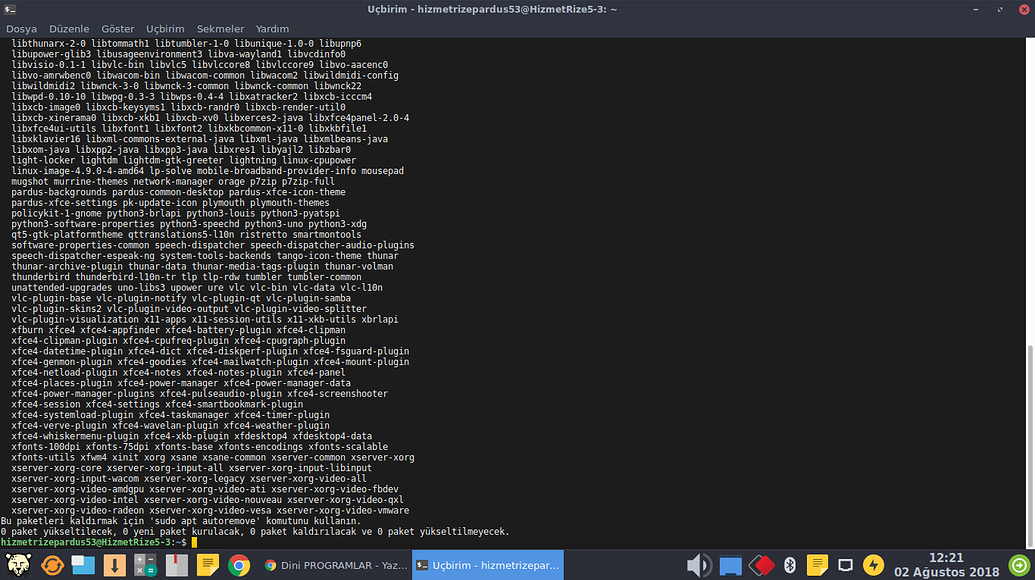Open the power manager lightning icon
The height and width of the screenshot is (580, 1035).
[x=873, y=566]
